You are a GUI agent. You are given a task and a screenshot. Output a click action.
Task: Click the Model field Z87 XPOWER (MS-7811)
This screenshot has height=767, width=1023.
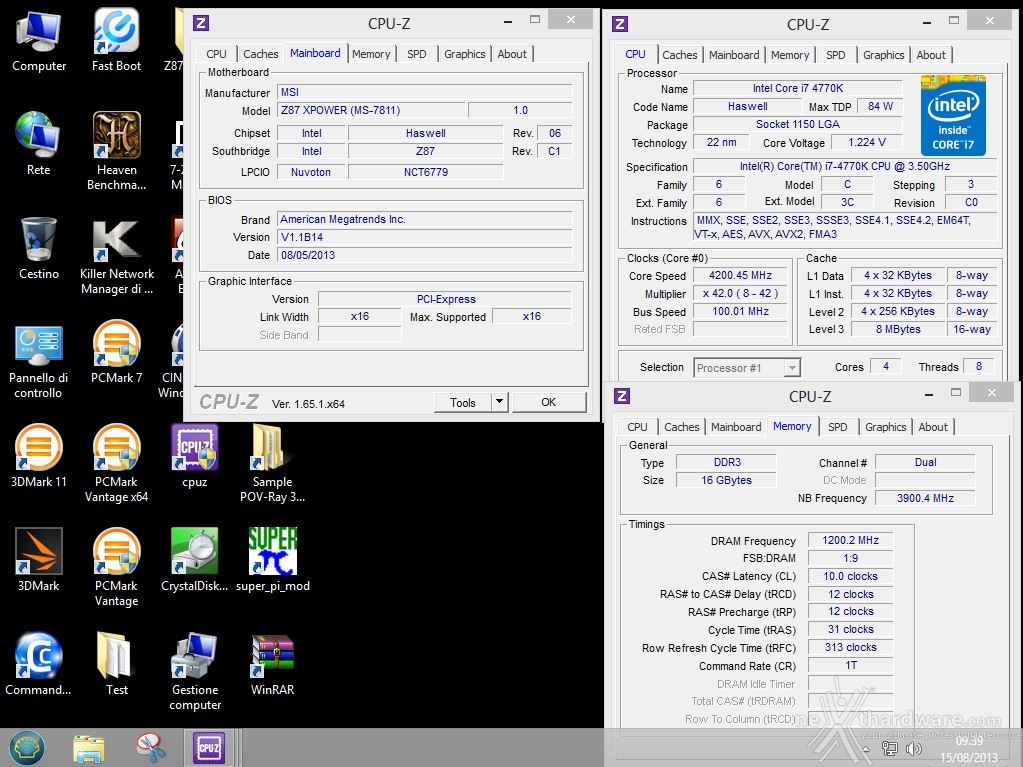tap(371, 110)
